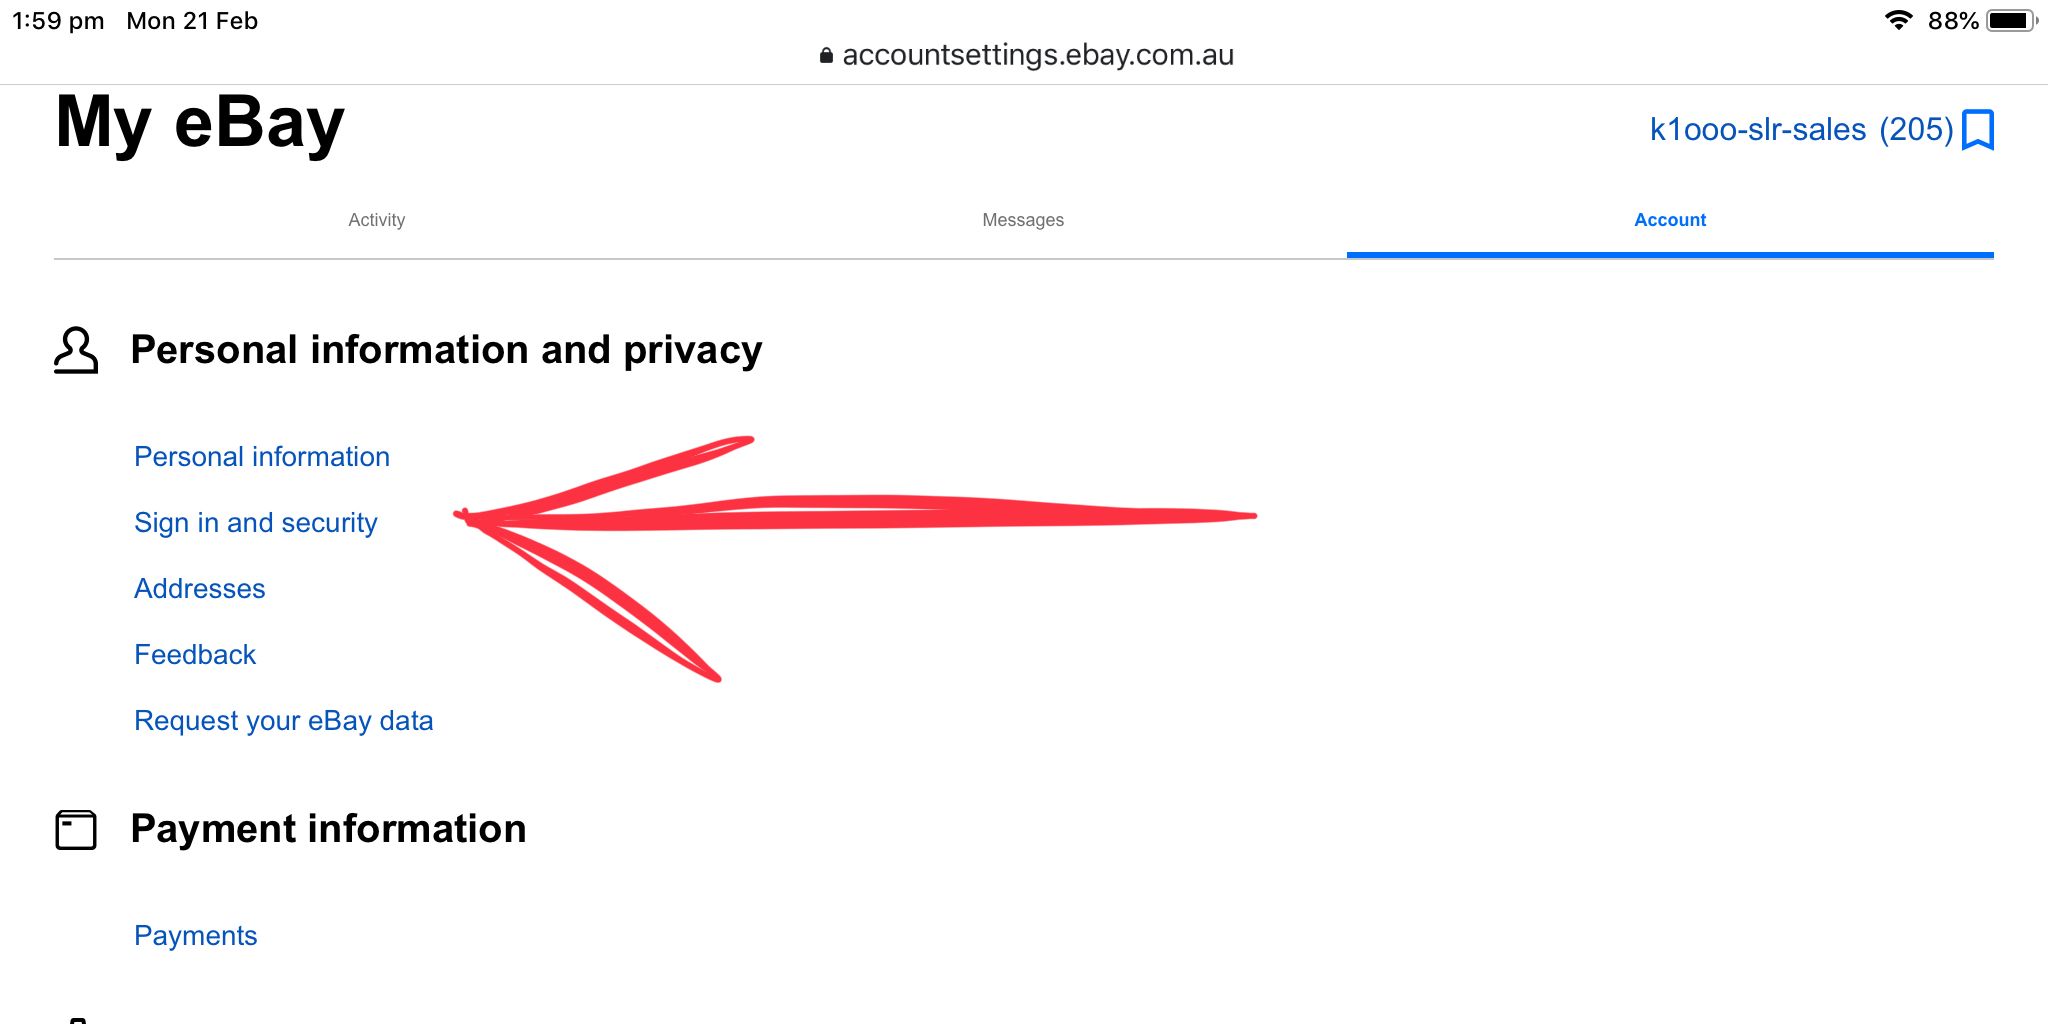This screenshot has width=2048, height=1024.
Task: Open the Personal information link
Action: point(262,457)
